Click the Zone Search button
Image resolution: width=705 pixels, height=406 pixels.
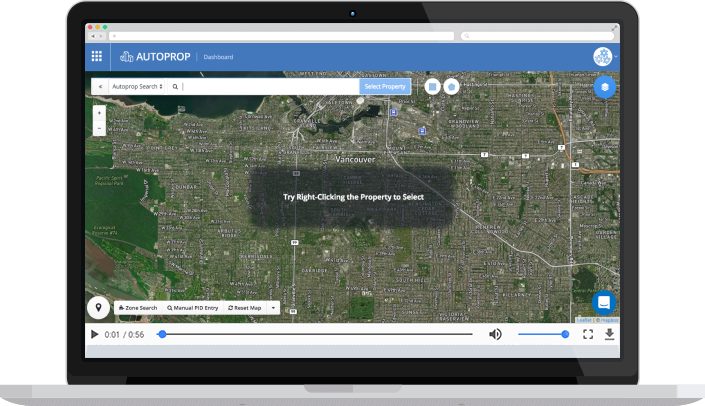coord(138,308)
